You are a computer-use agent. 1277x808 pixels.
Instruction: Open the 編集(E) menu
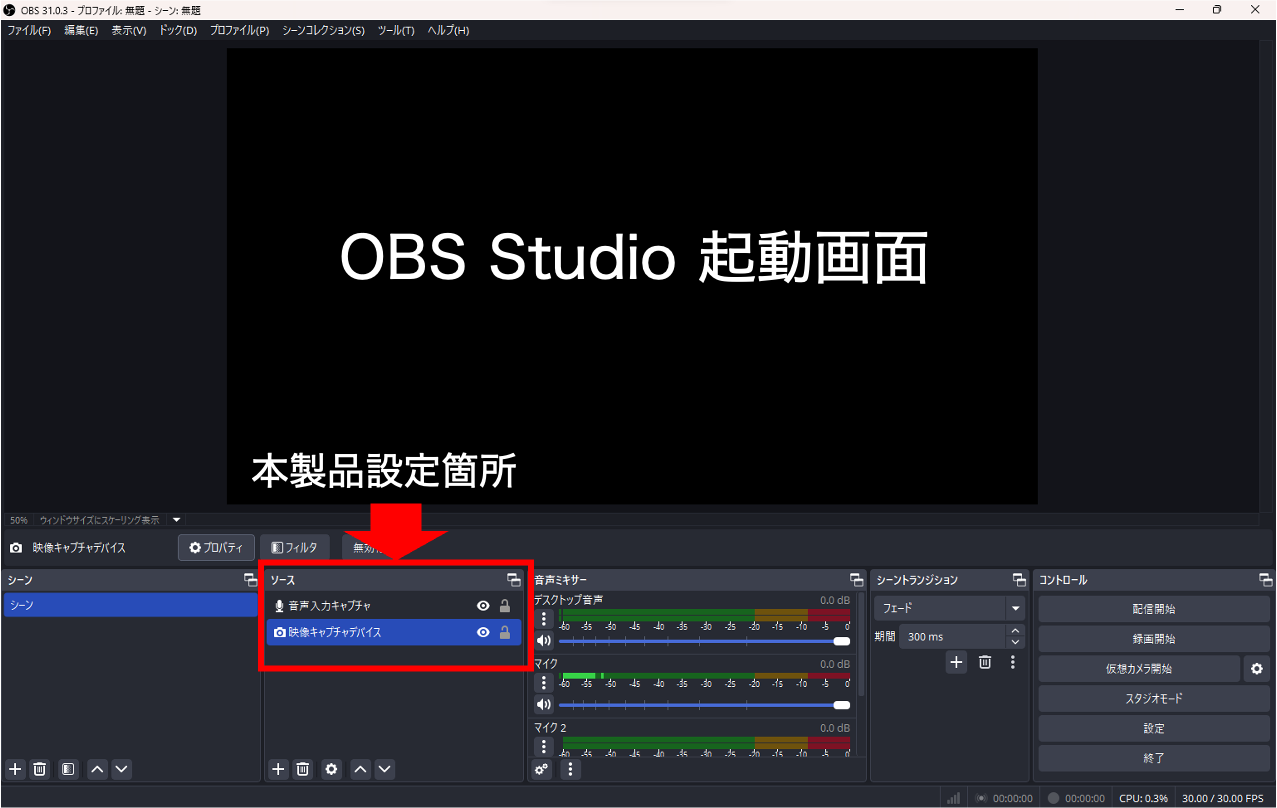click(82, 30)
